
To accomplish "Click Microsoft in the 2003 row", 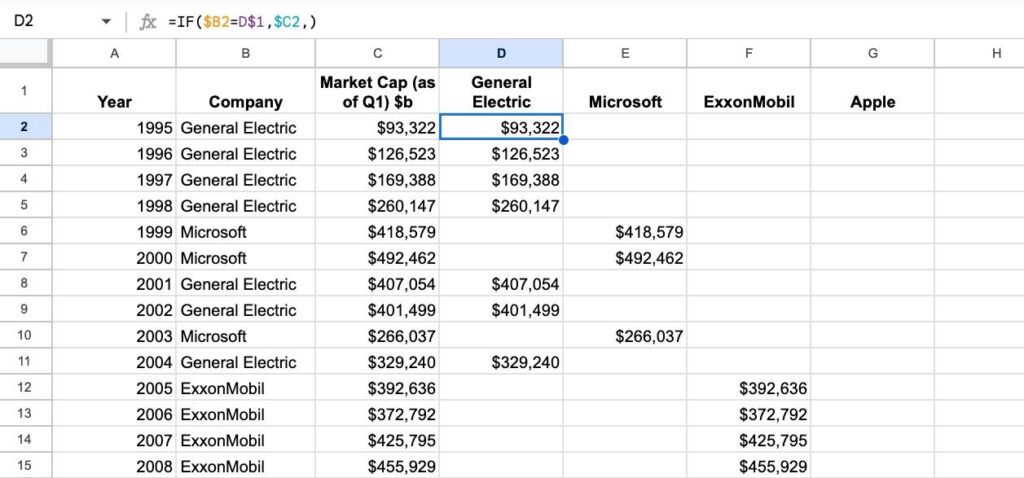I will coord(246,336).
